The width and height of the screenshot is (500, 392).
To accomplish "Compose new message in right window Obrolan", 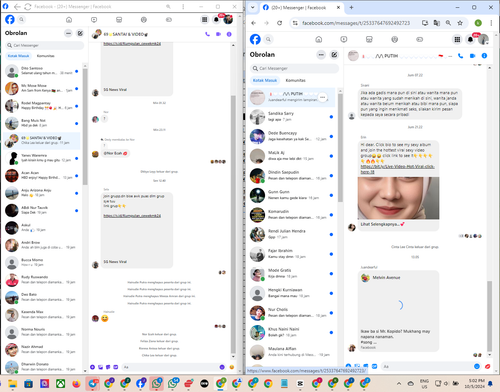I will pos(334,55).
